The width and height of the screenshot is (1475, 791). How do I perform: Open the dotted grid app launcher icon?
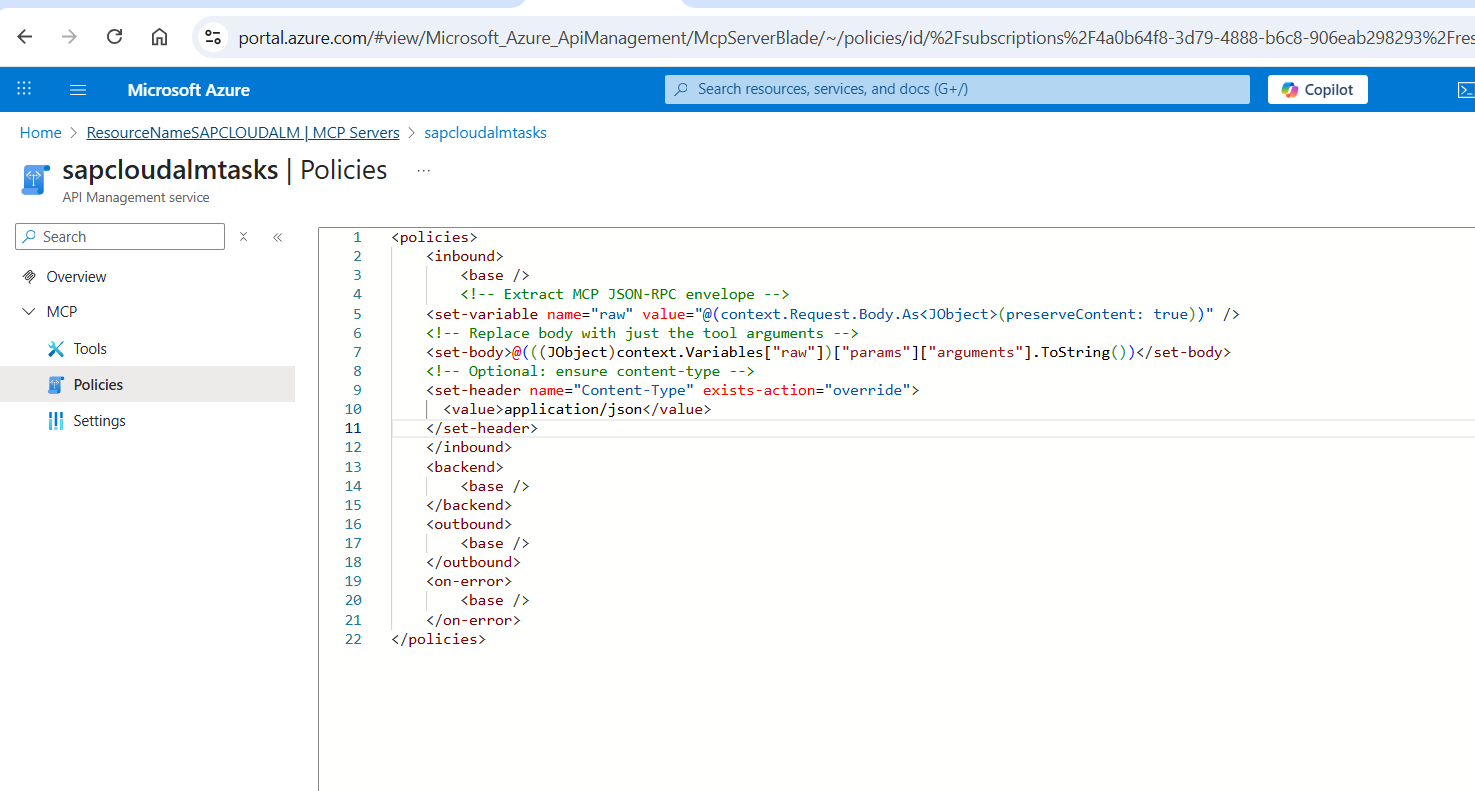point(25,89)
